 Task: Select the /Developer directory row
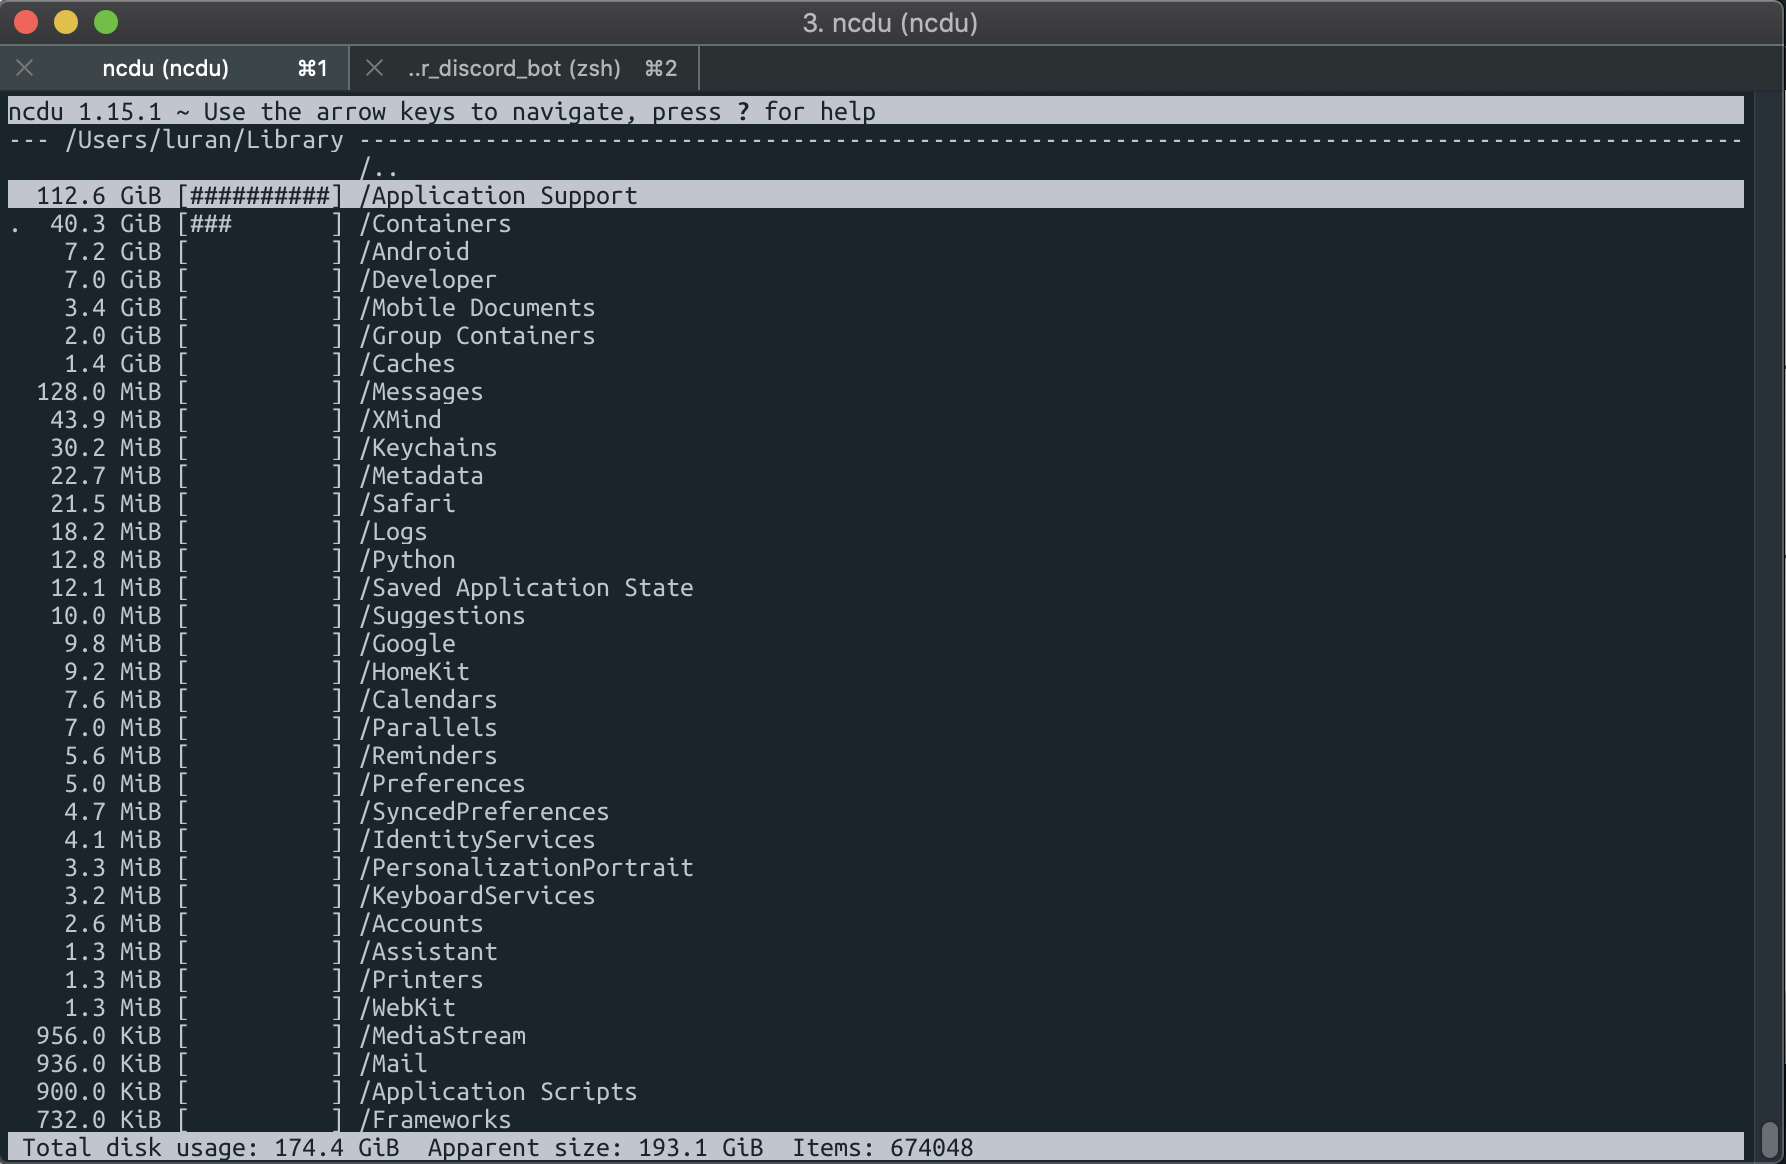pos(875,280)
